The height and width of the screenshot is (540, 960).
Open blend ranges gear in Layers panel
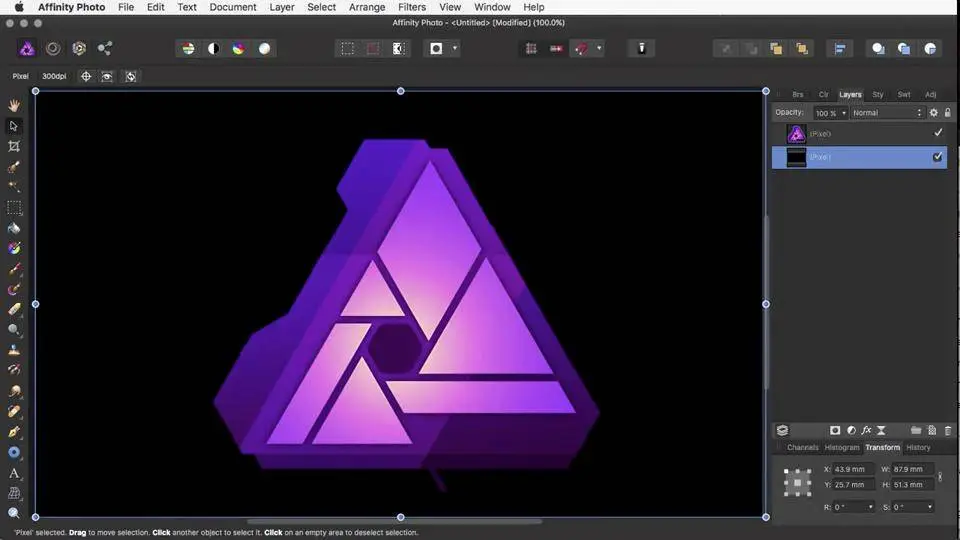[934, 113]
